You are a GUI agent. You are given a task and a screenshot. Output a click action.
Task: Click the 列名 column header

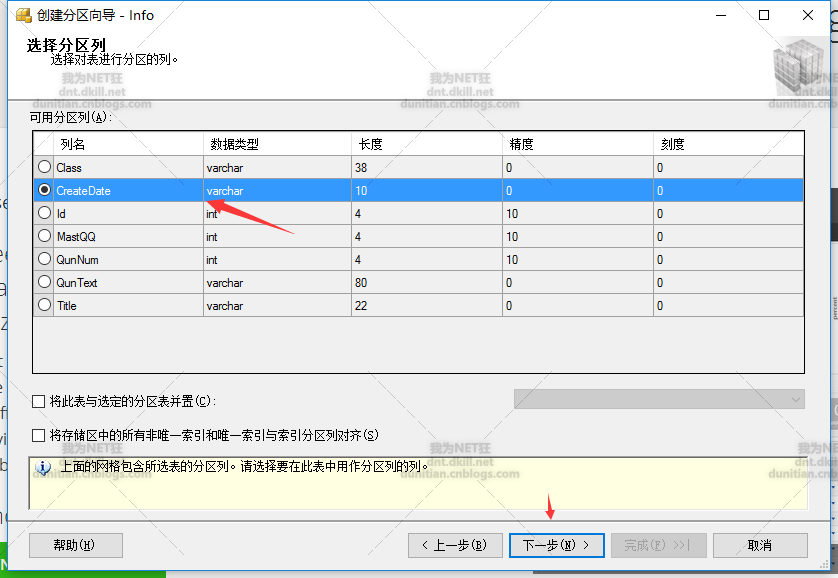tap(128, 144)
